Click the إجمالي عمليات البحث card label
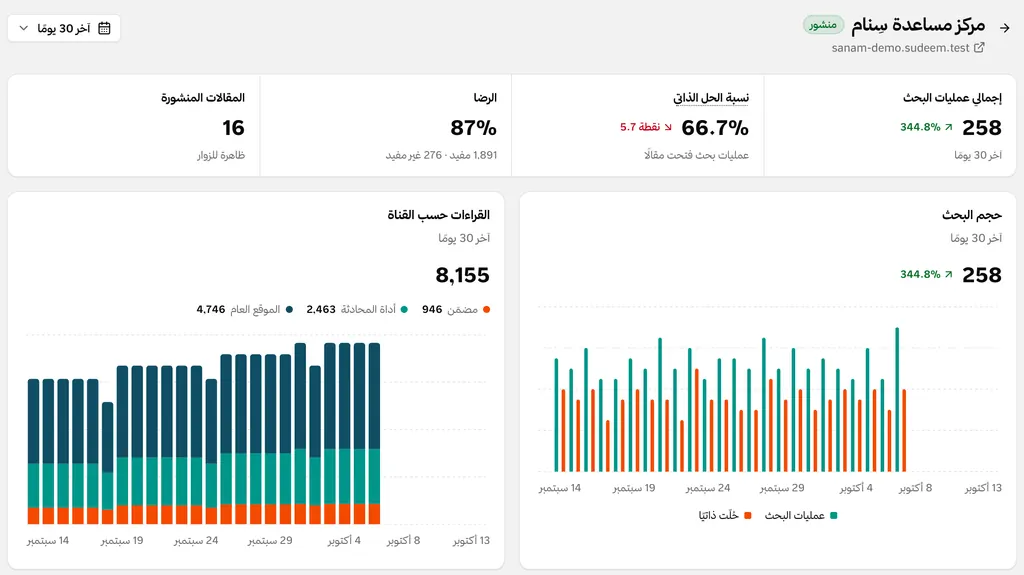The image size is (1024, 575). [952, 98]
